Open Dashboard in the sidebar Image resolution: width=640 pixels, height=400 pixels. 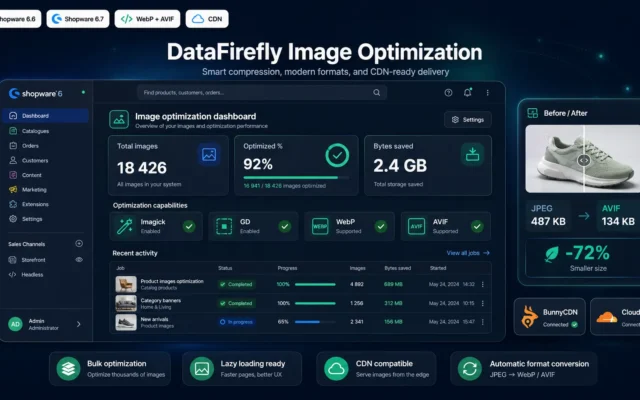tap(45, 116)
